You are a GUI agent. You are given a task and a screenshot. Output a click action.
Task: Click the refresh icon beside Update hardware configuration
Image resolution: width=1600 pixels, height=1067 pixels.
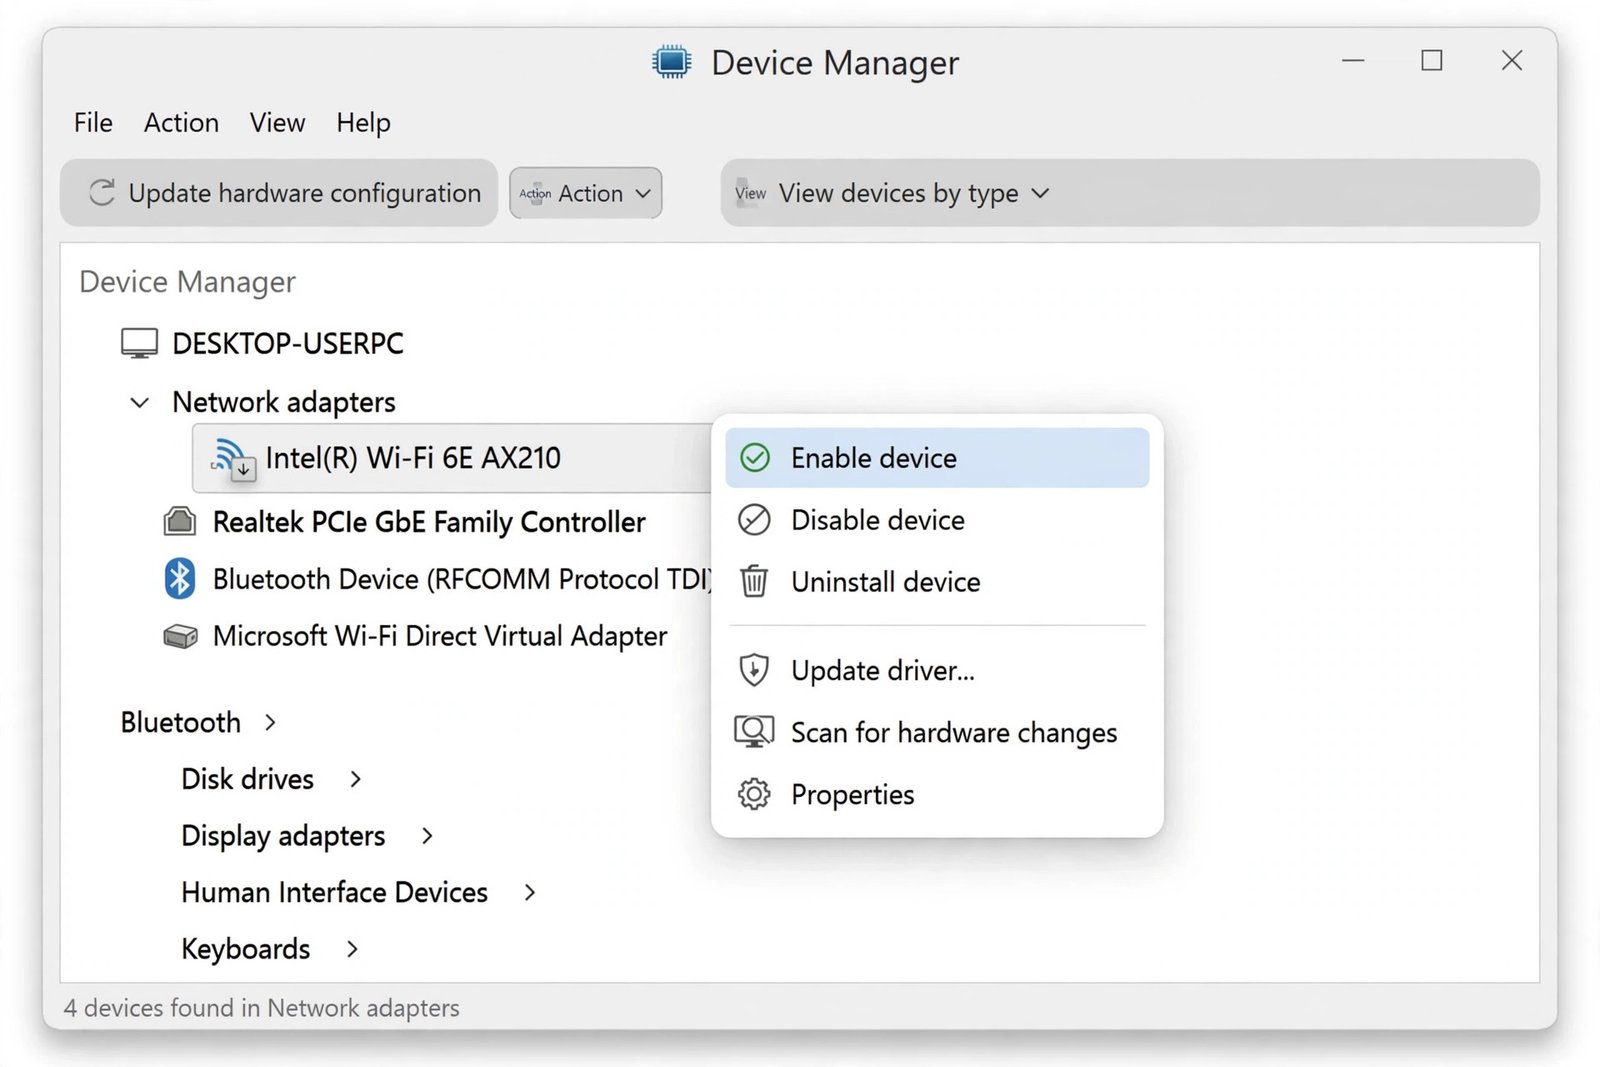pyautogui.click(x=102, y=193)
